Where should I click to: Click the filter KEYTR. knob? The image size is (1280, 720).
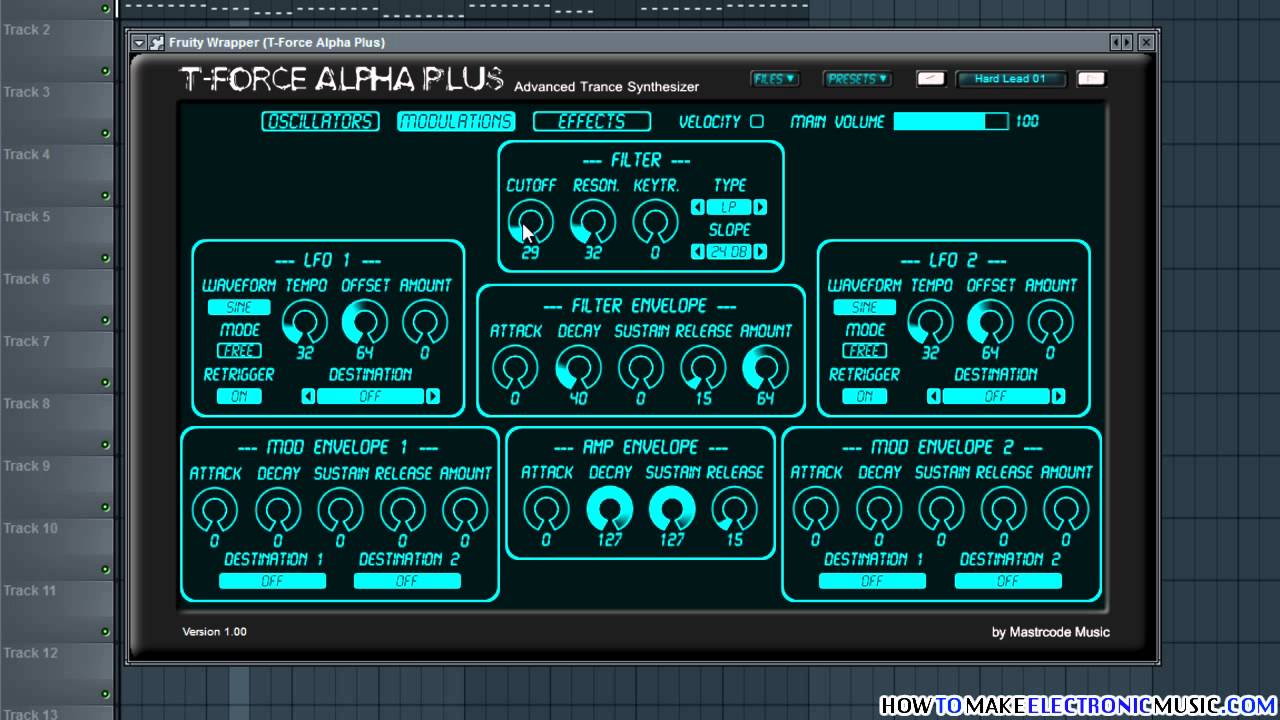click(655, 221)
